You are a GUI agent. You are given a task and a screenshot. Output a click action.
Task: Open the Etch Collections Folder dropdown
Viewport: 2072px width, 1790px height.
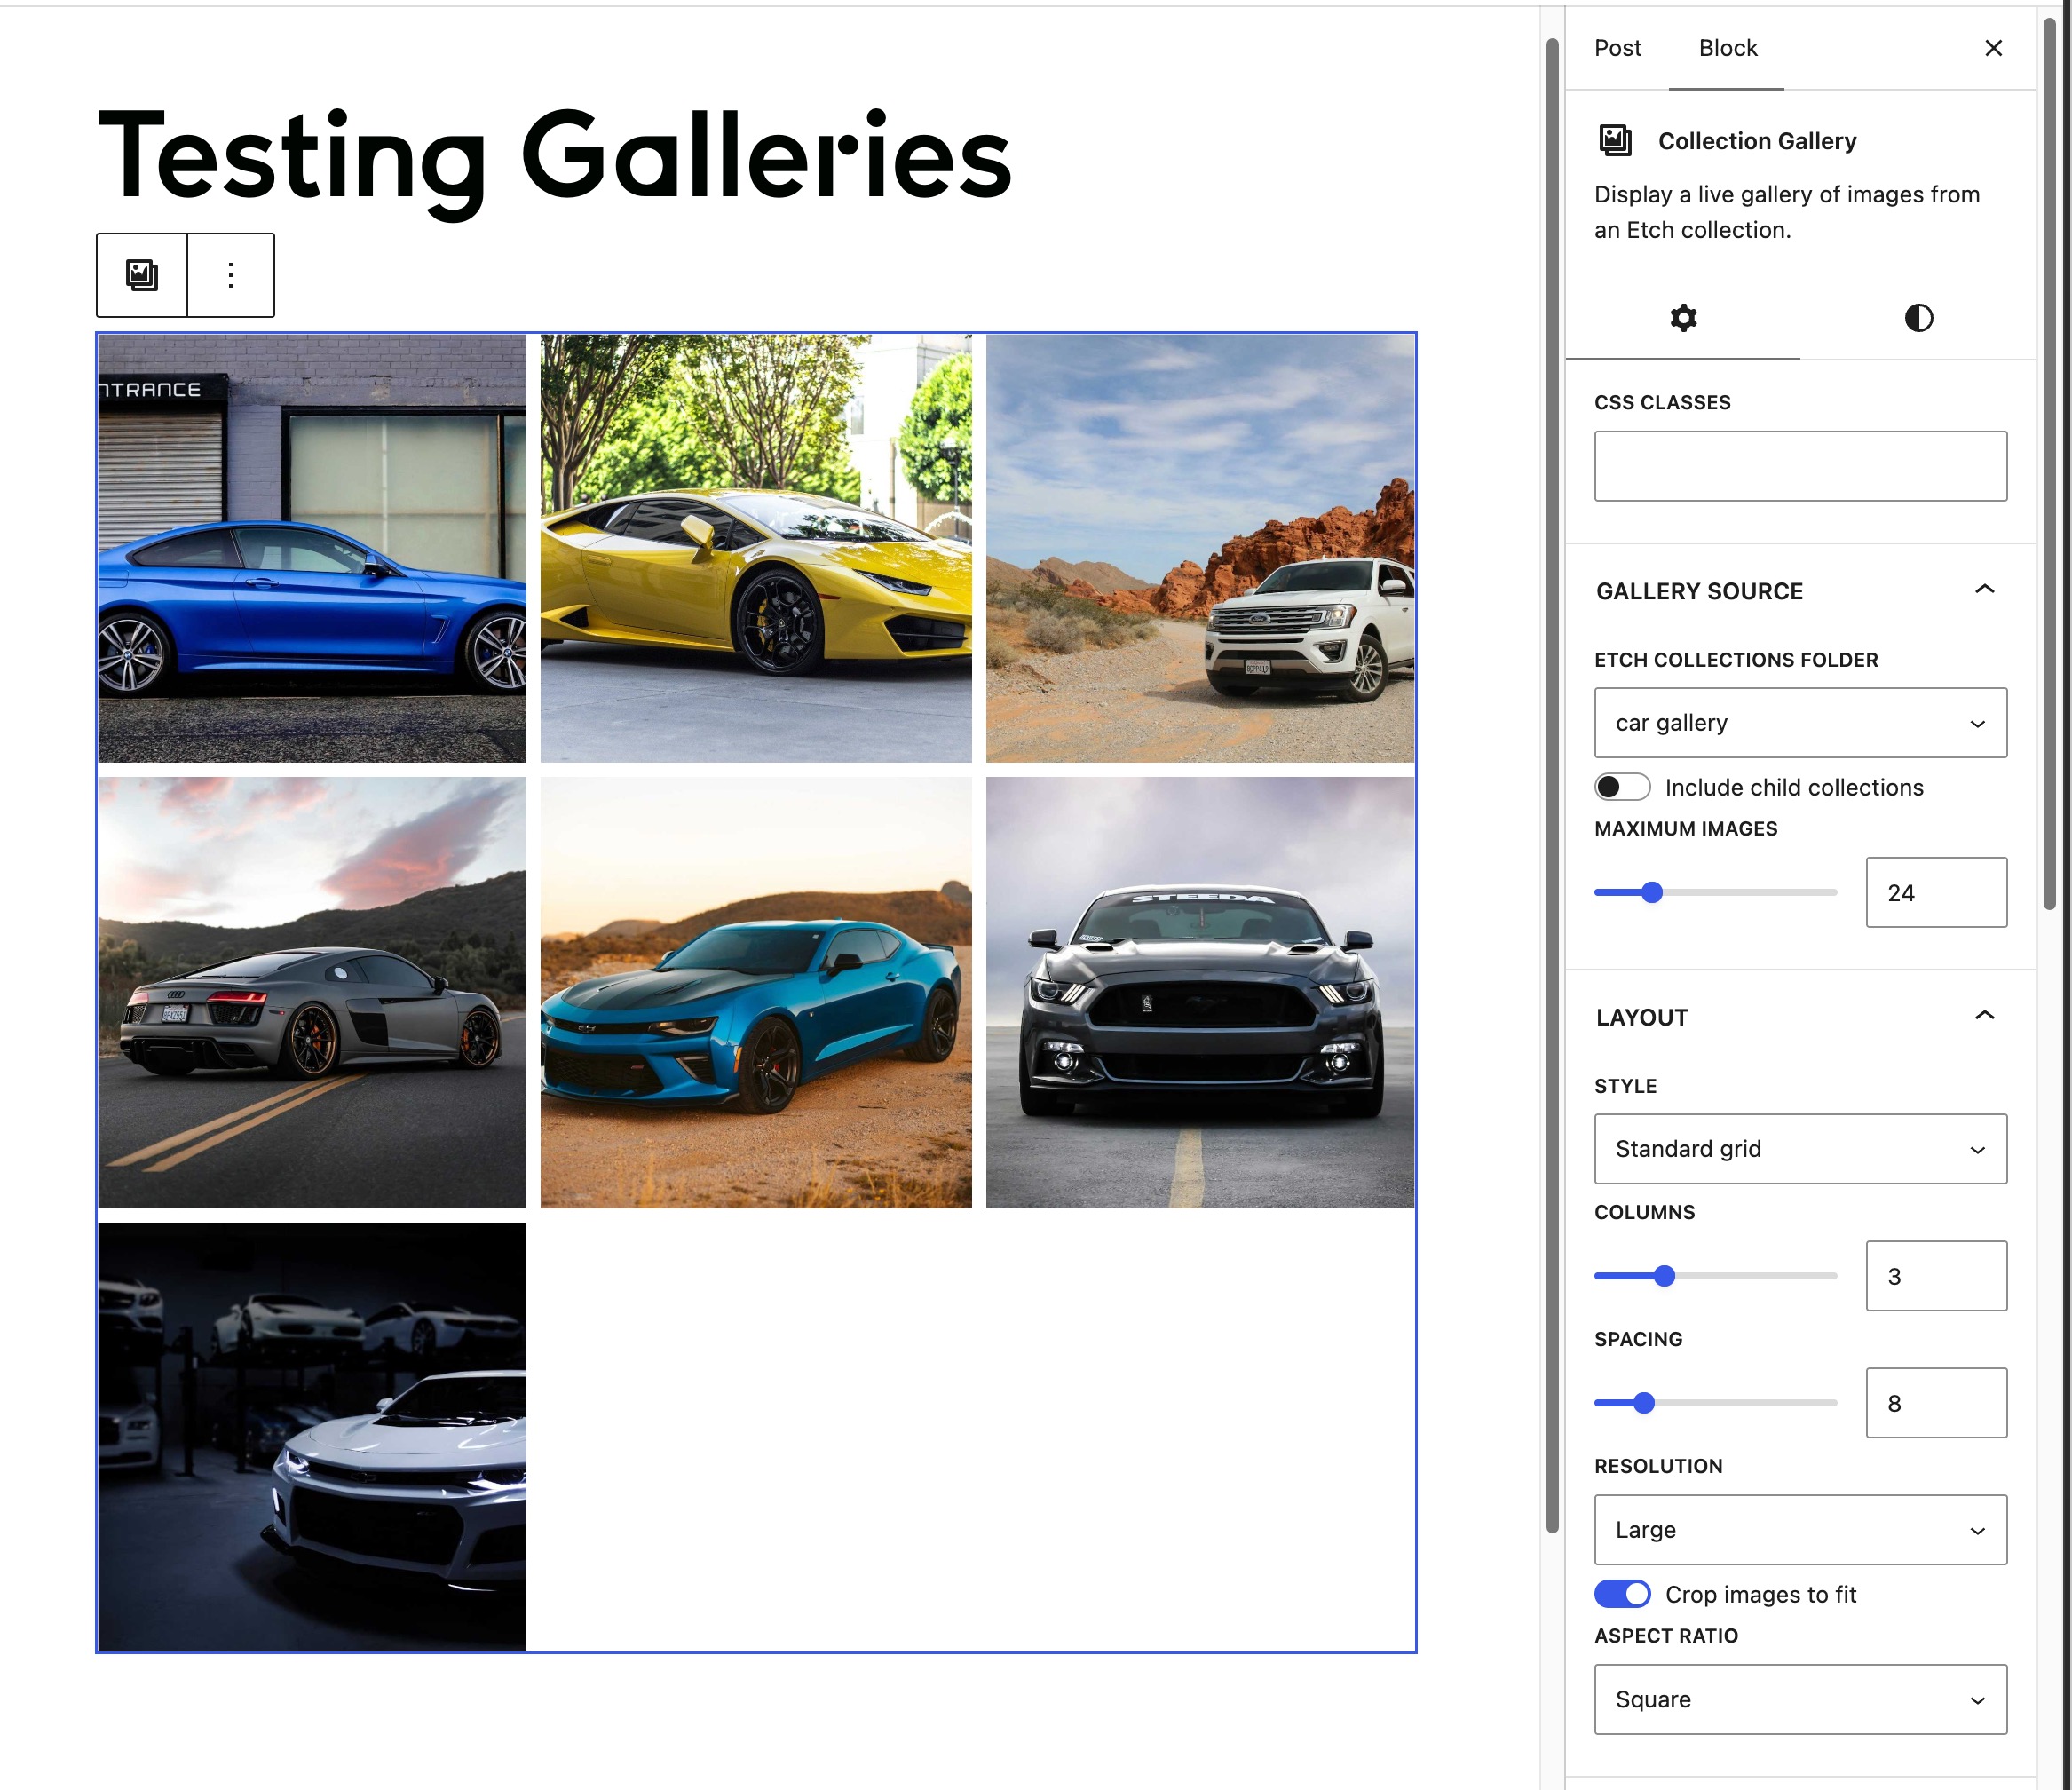[x=1800, y=722]
